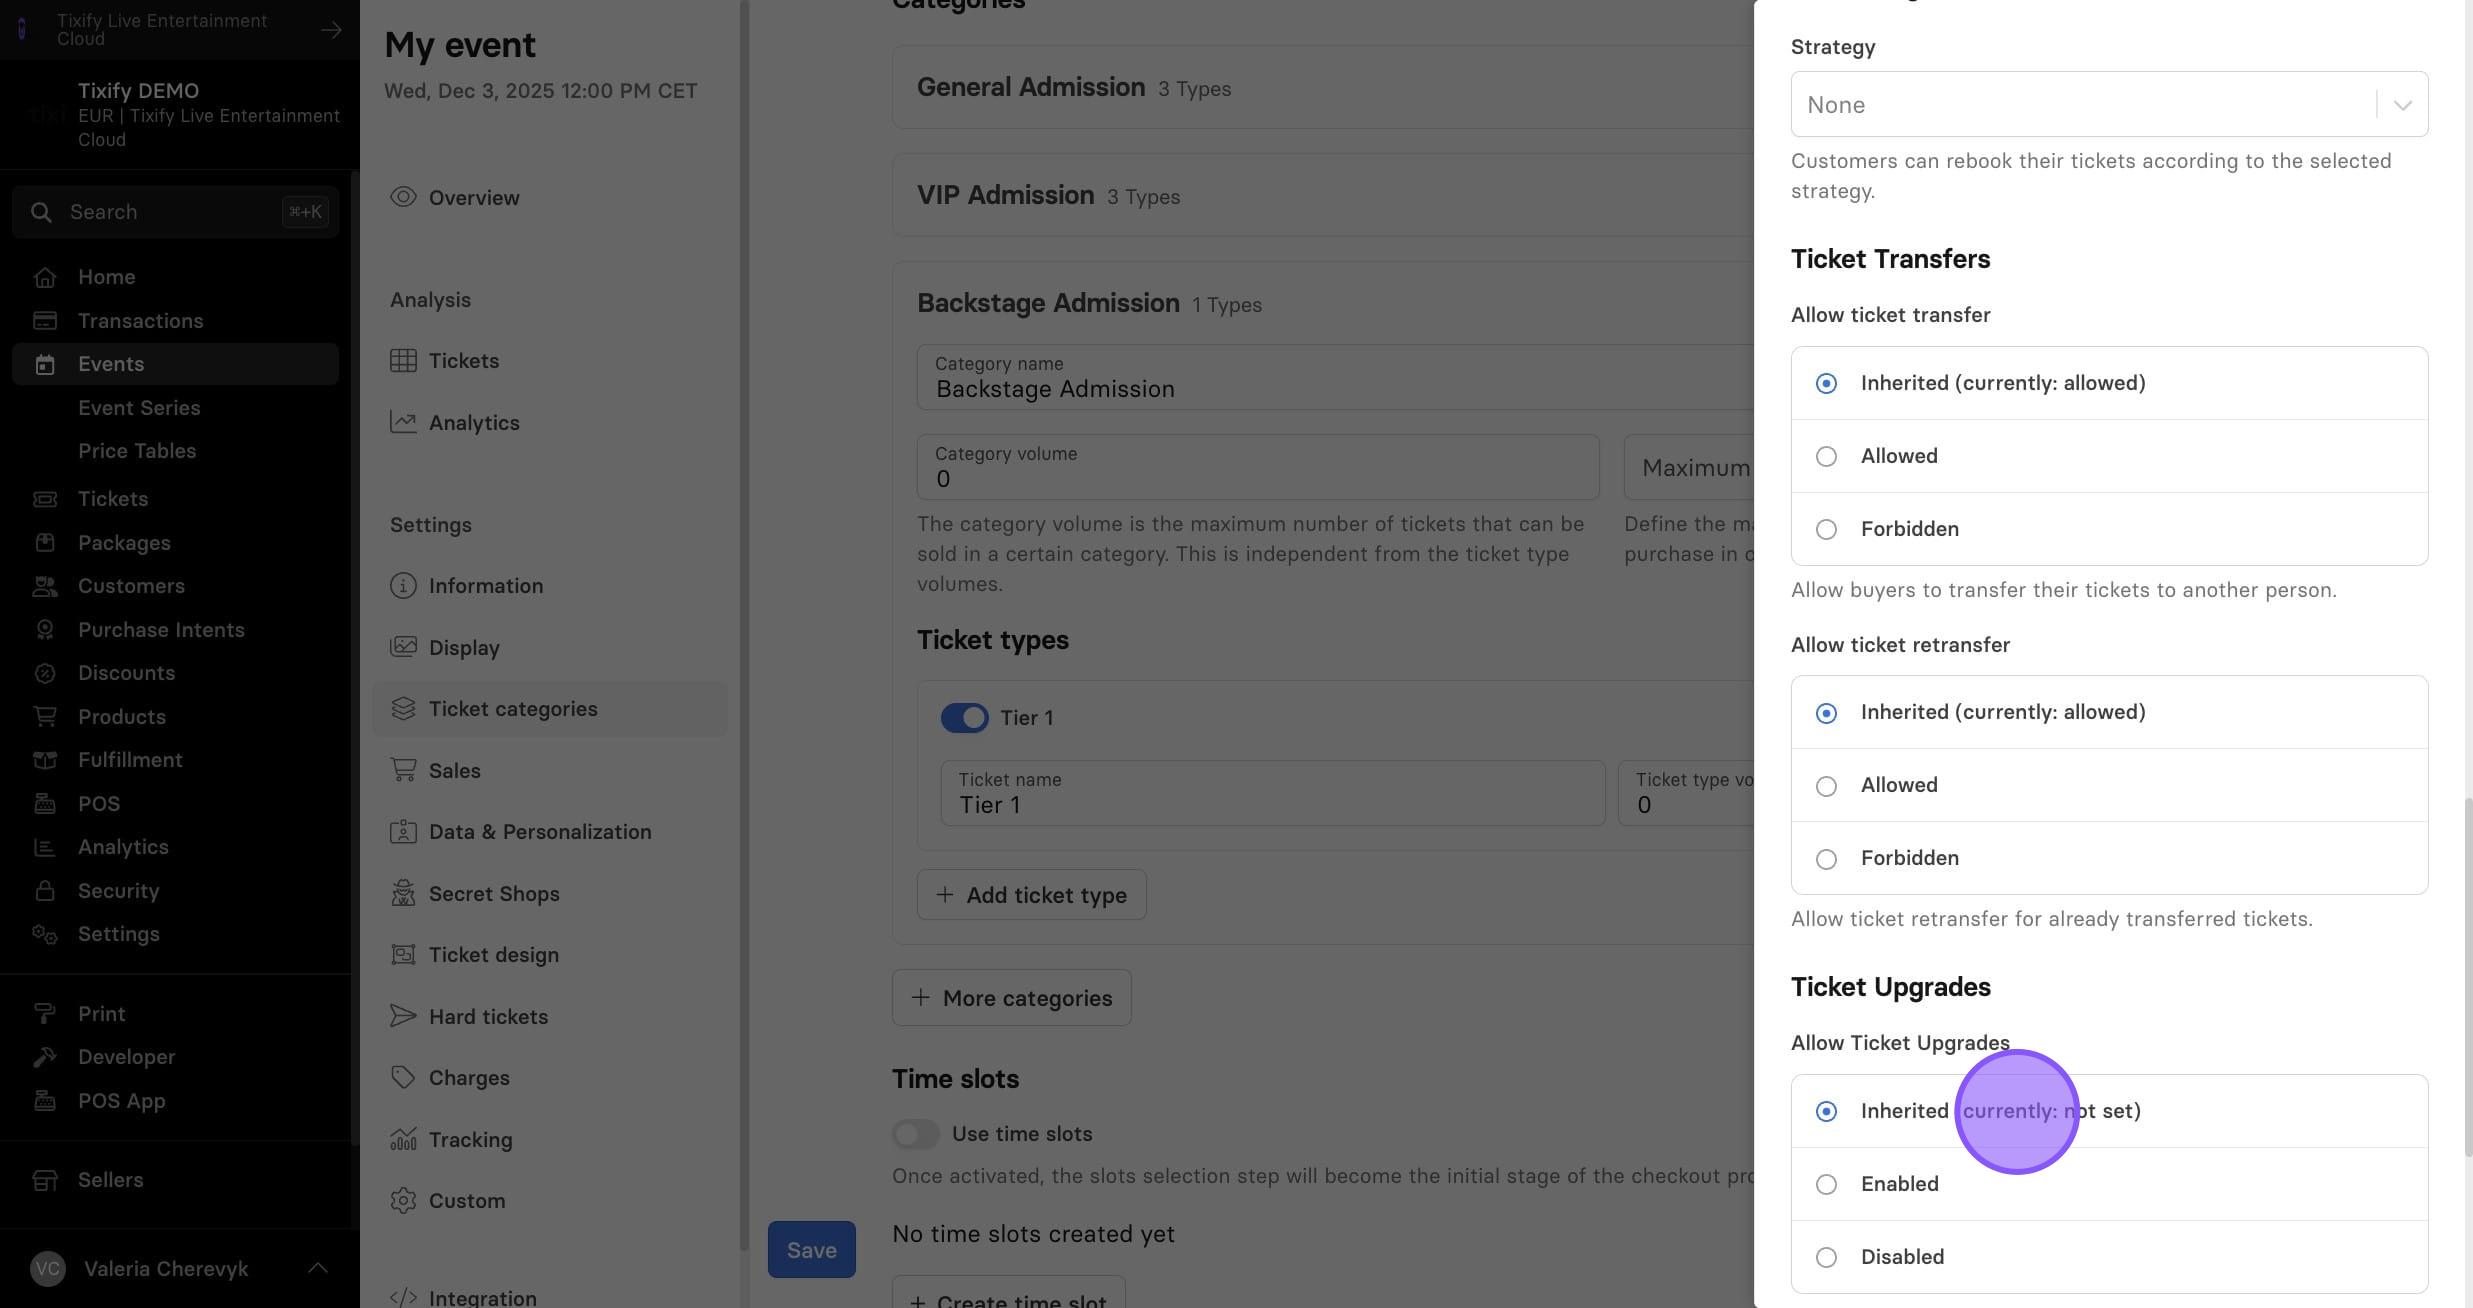
Task: Select Allowed for ticket transfer
Action: [2109, 456]
